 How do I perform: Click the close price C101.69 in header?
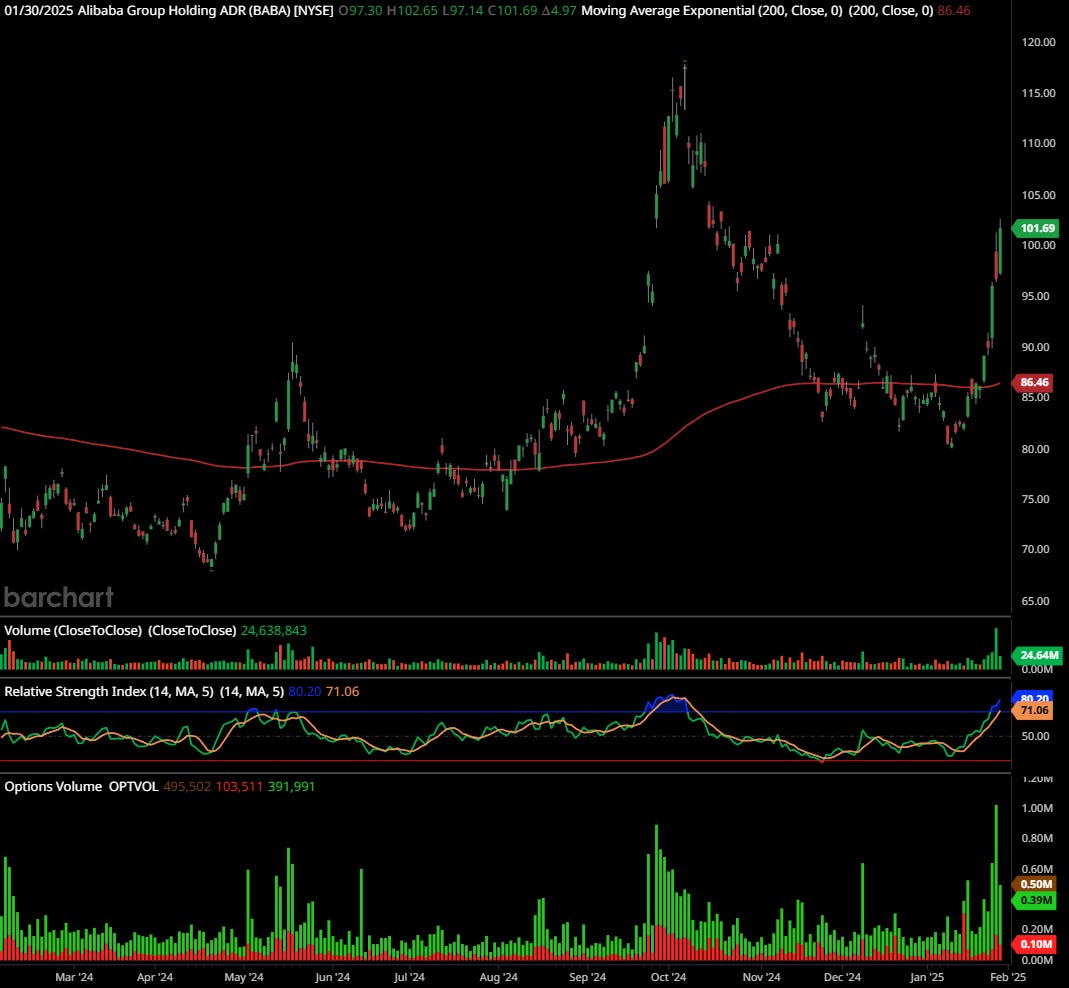(x=512, y=11)
